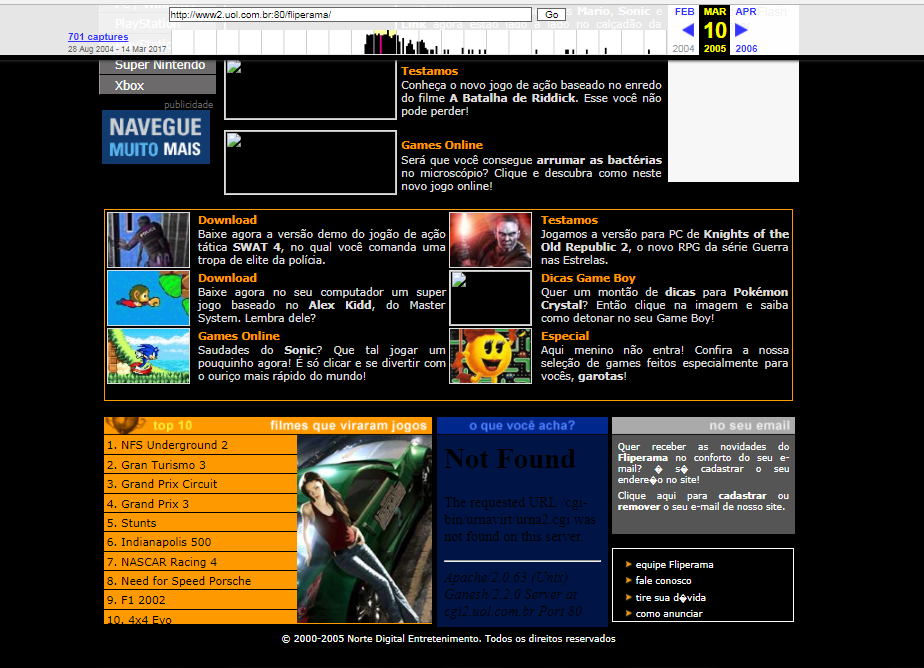
Task: Open the como anunciar link
Action: coord(669,613)
